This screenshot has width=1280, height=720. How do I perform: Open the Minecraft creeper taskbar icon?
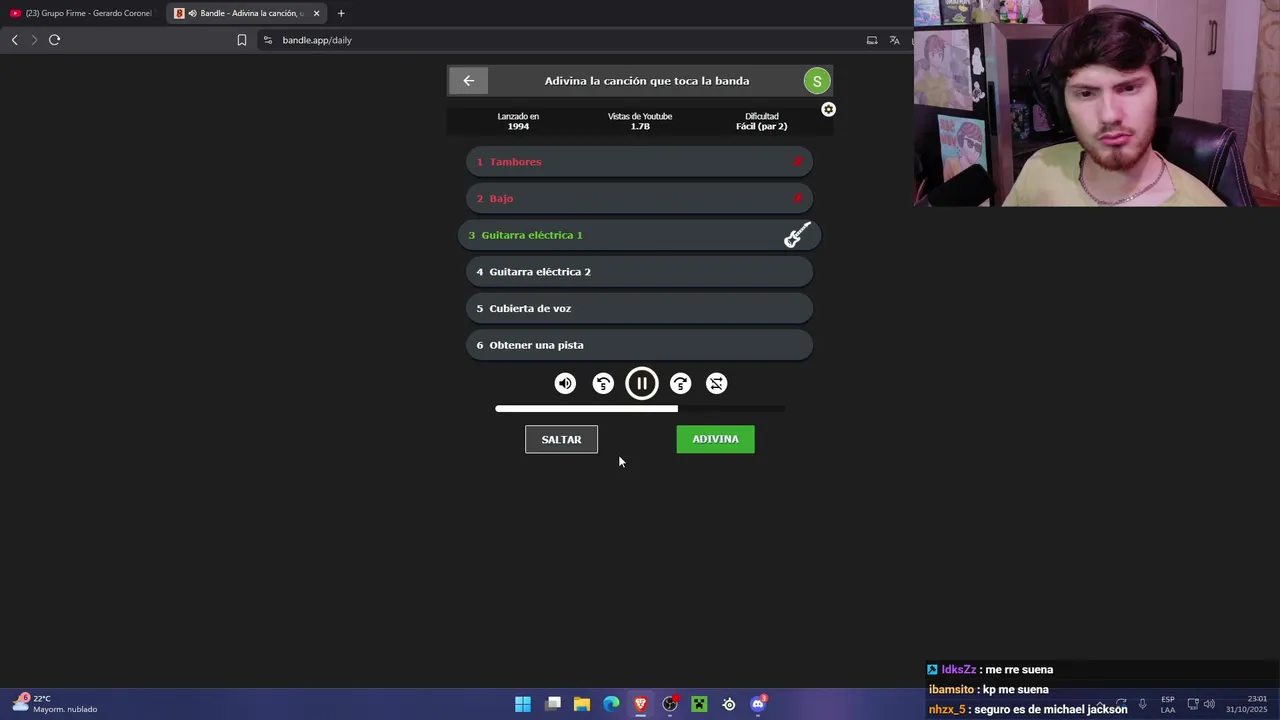coord(699,704)
